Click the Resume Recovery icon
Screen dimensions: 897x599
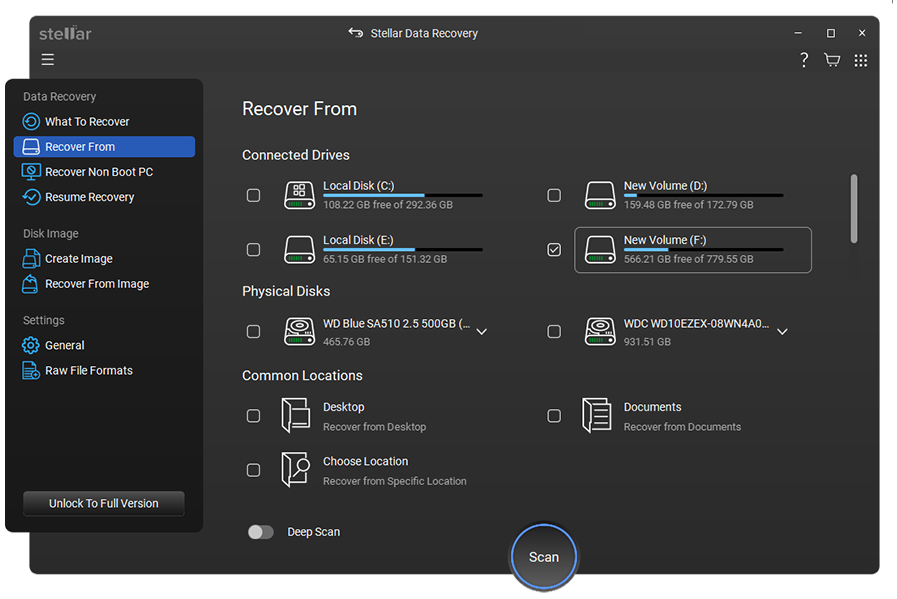tap(31, 197)
